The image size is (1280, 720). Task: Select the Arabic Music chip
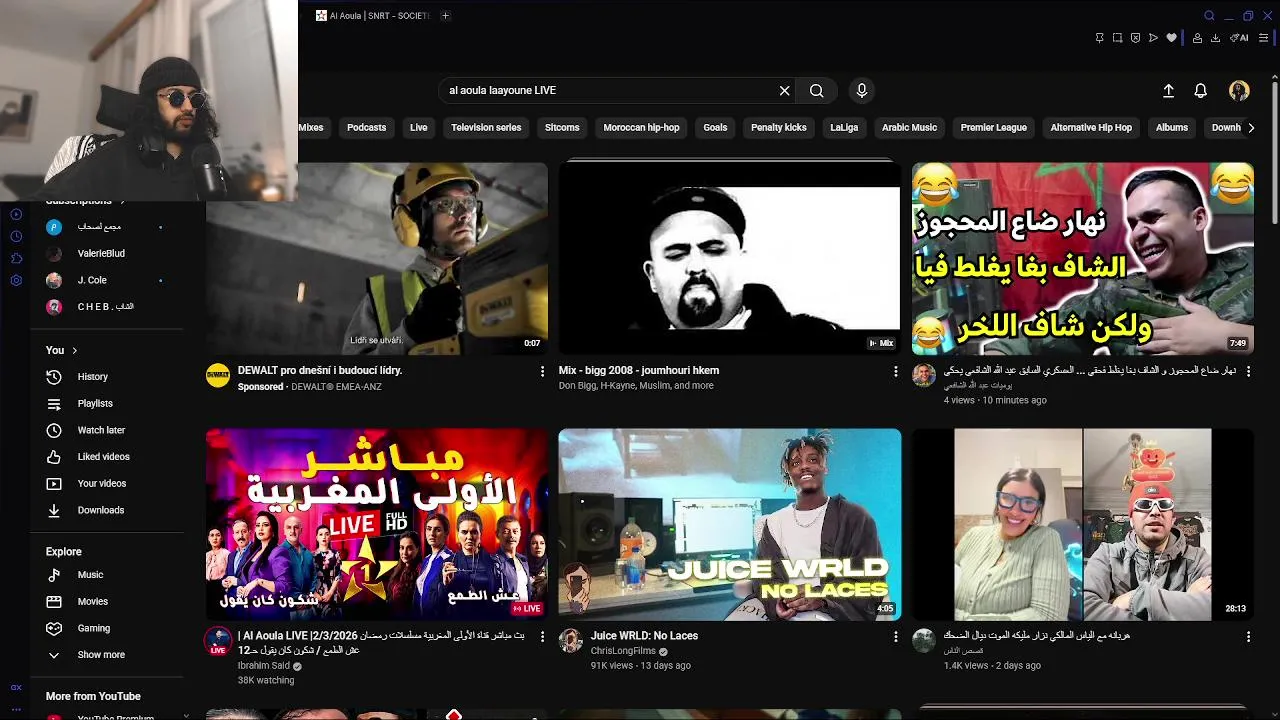[909, 128]
